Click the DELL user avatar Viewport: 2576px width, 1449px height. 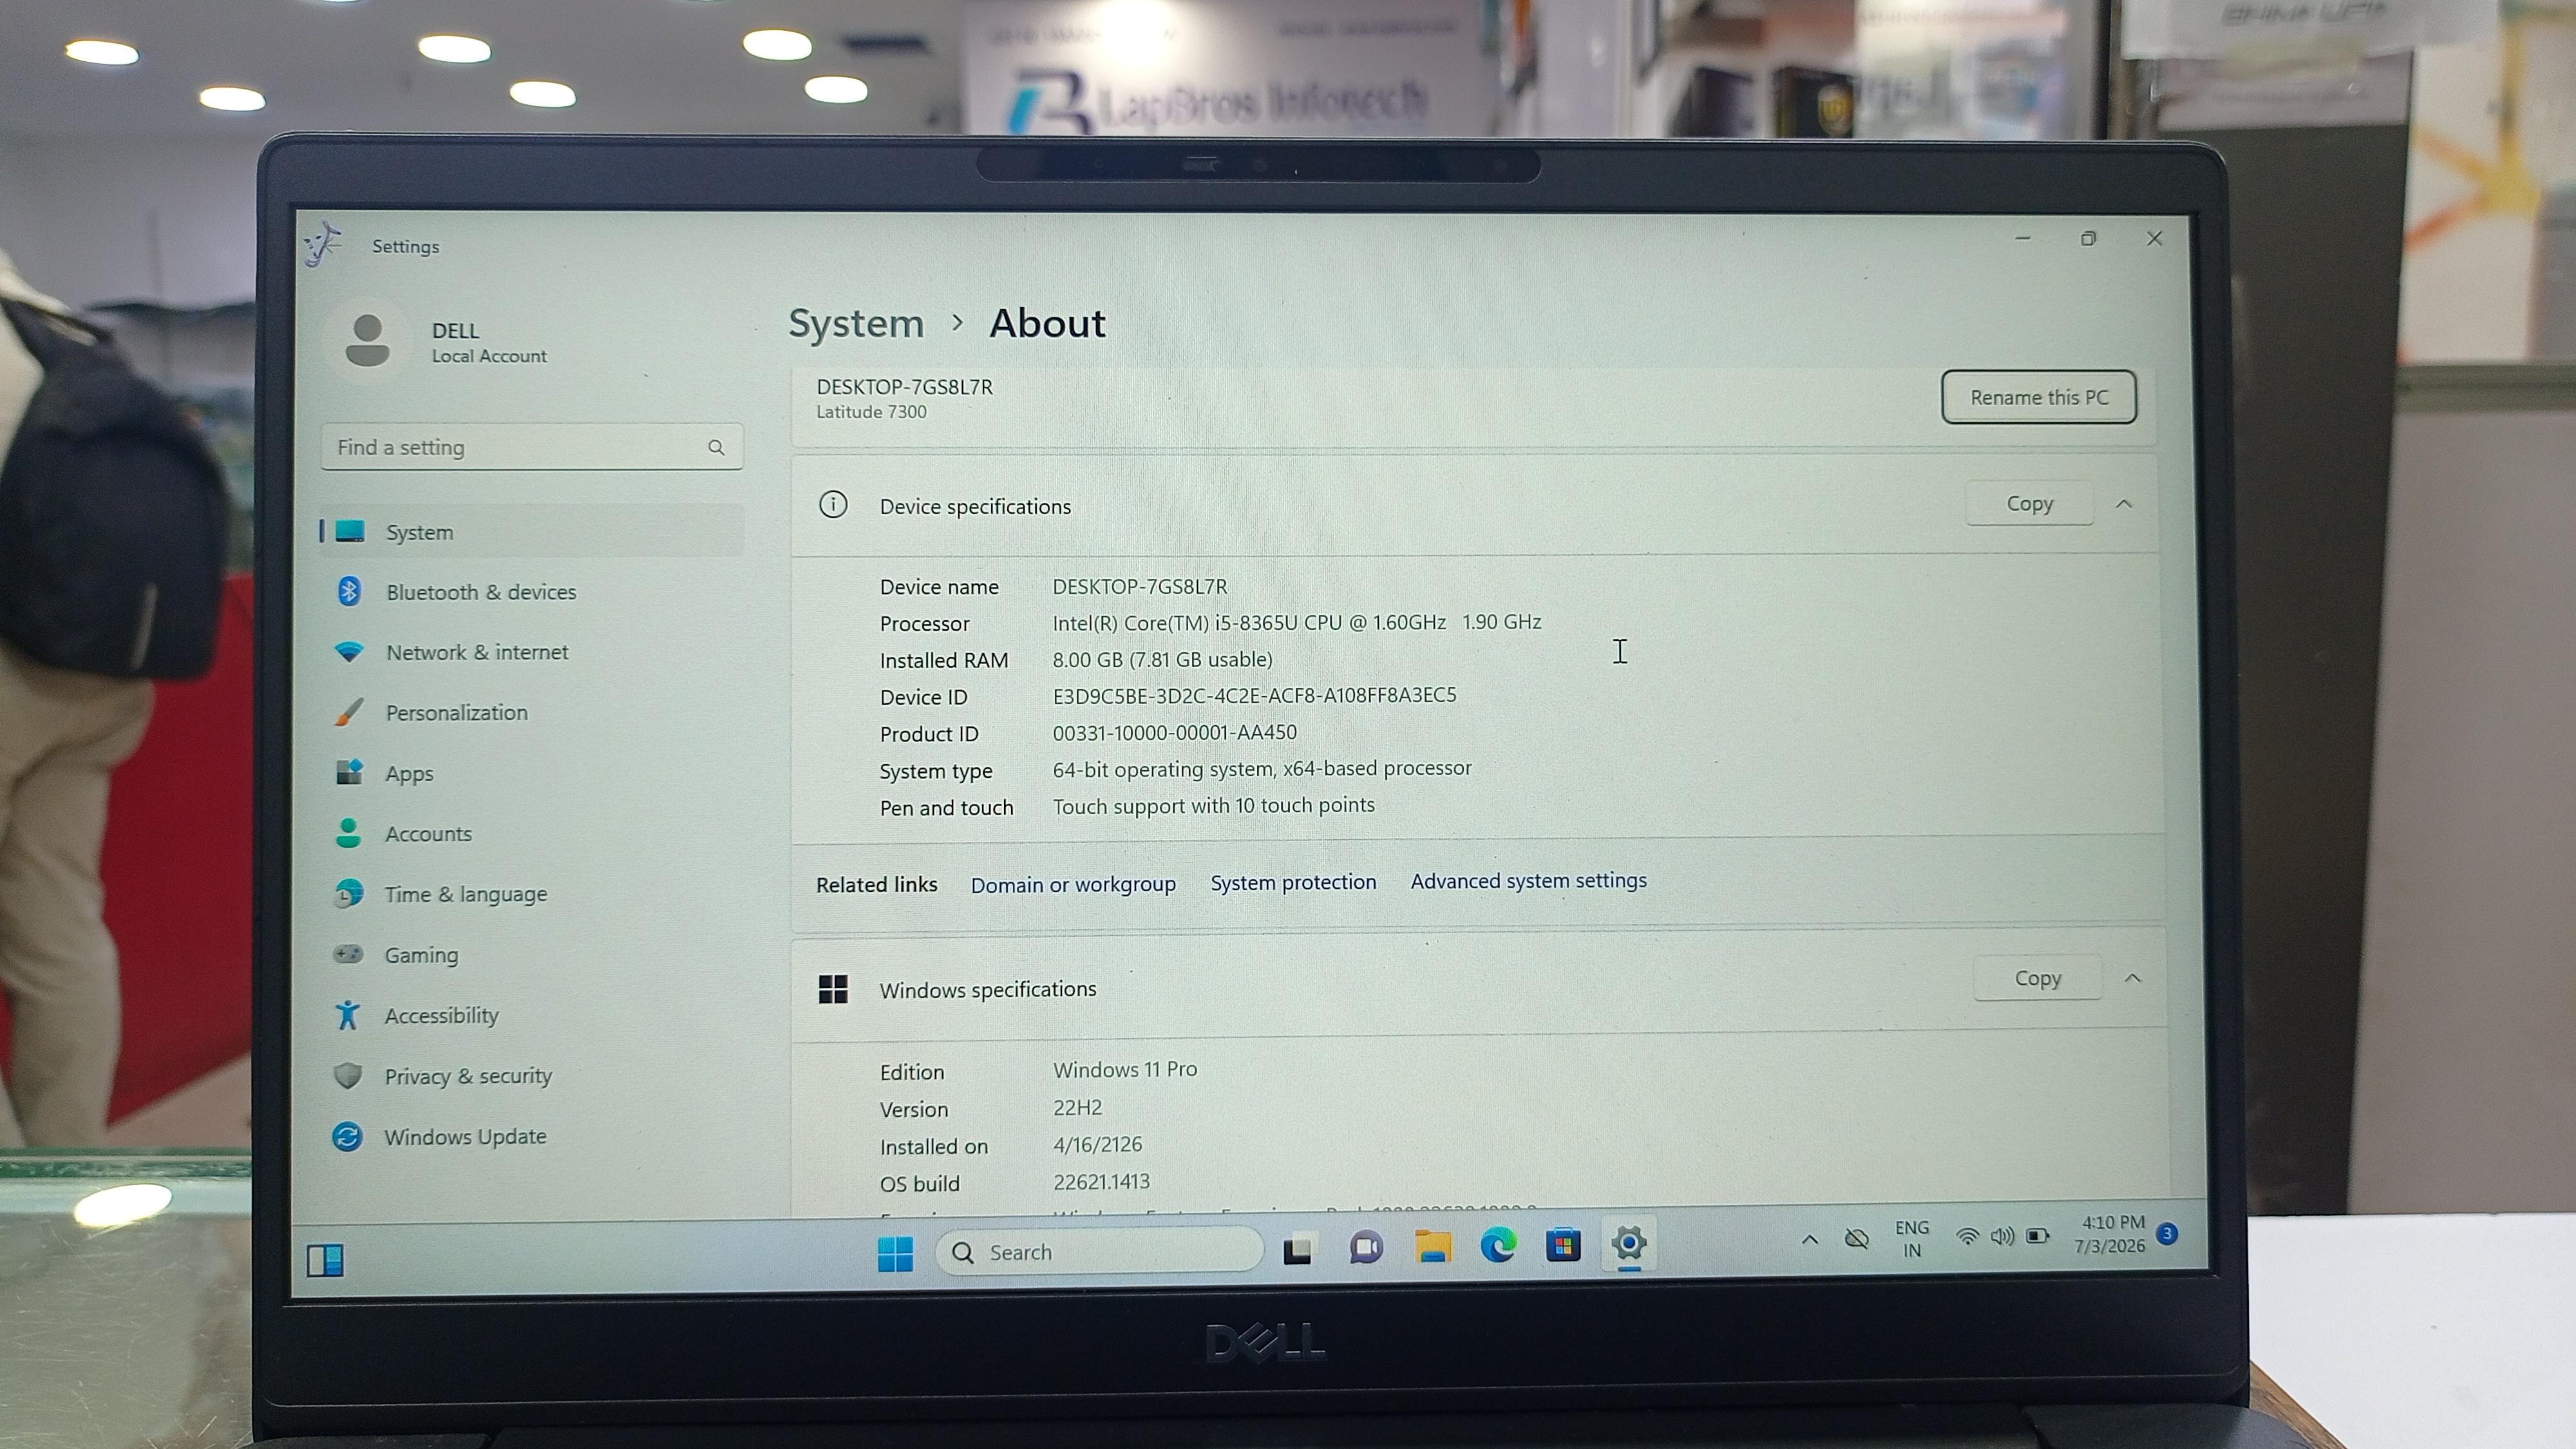point(367,340)
